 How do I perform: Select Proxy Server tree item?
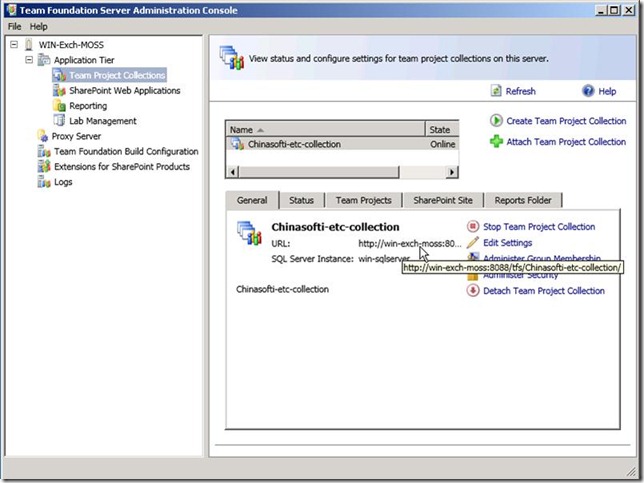(76, 136)
